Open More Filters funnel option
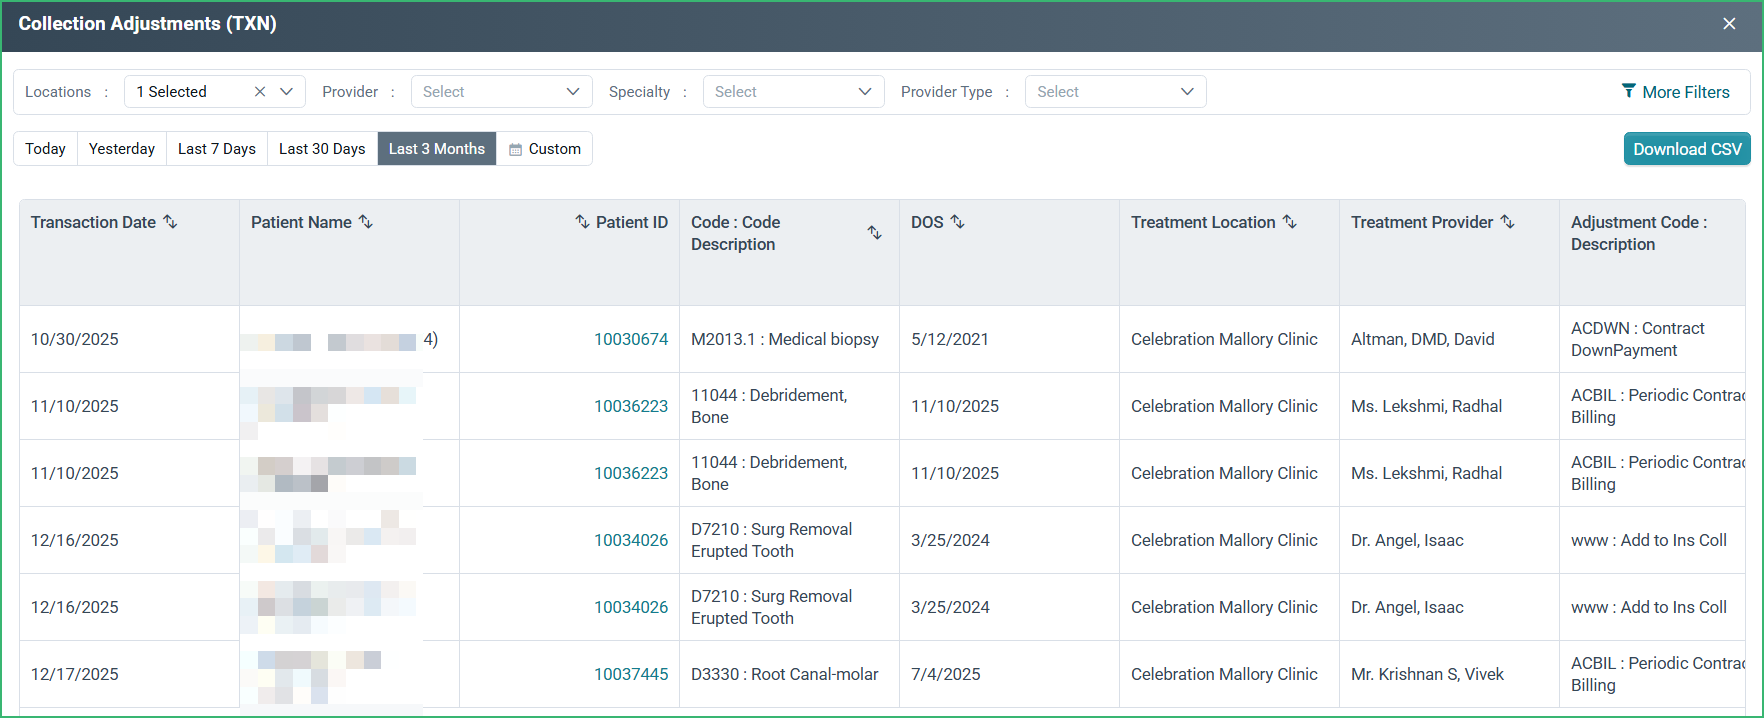The width and height of the screenshot is (1764, 718). click(1676, 92)
